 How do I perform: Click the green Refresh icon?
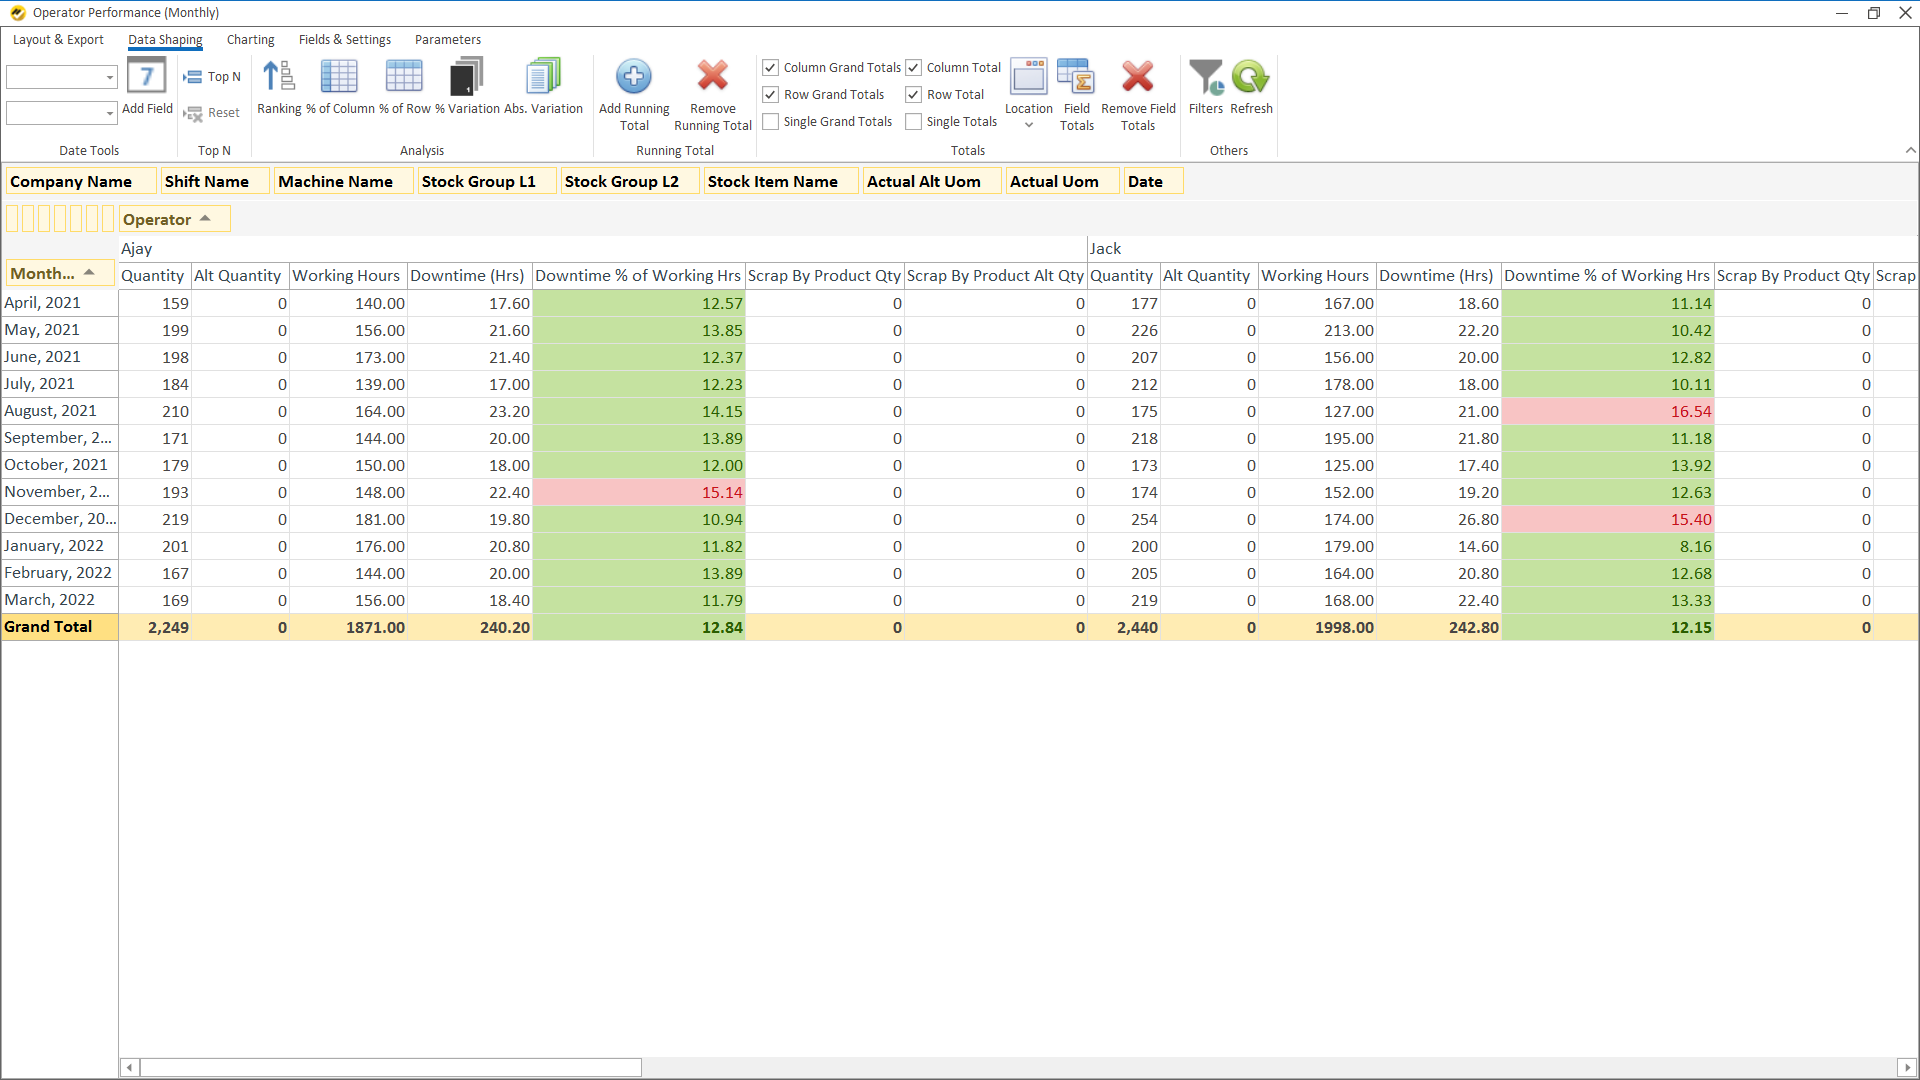(x=1251, y=78)
